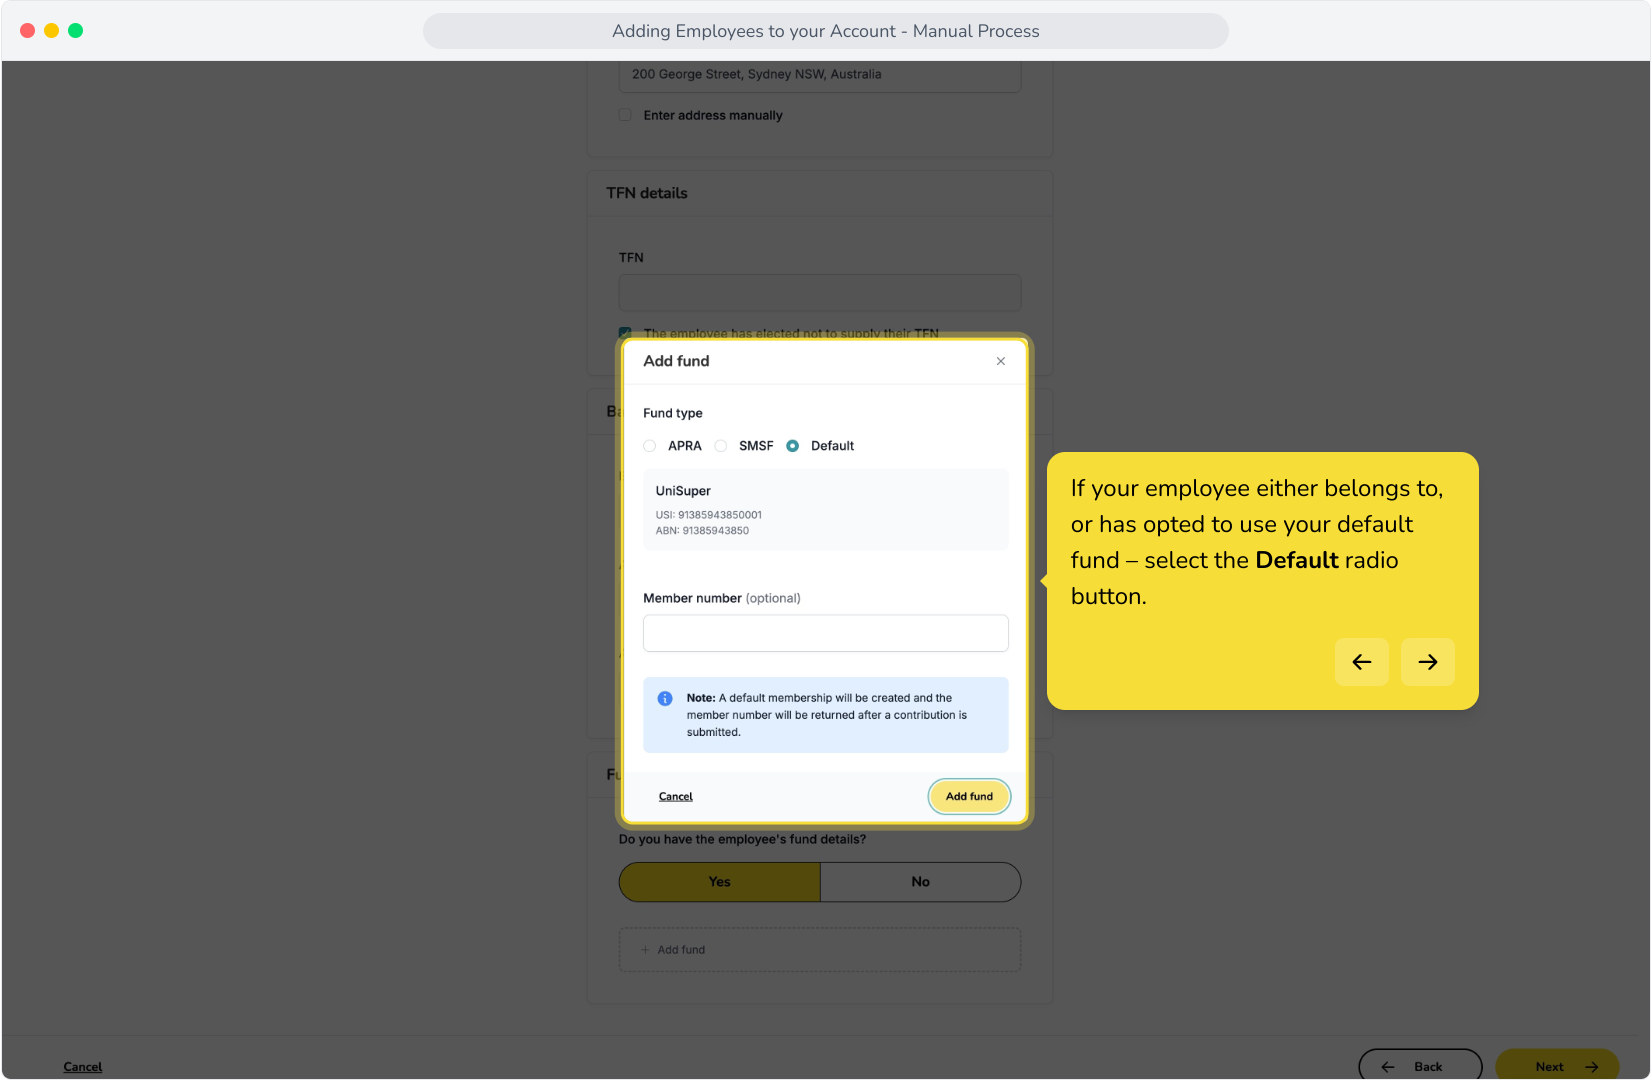Click the page-level Cancel link
The width and height of the screenshot is (1652, 1080).
point(83,1067)
